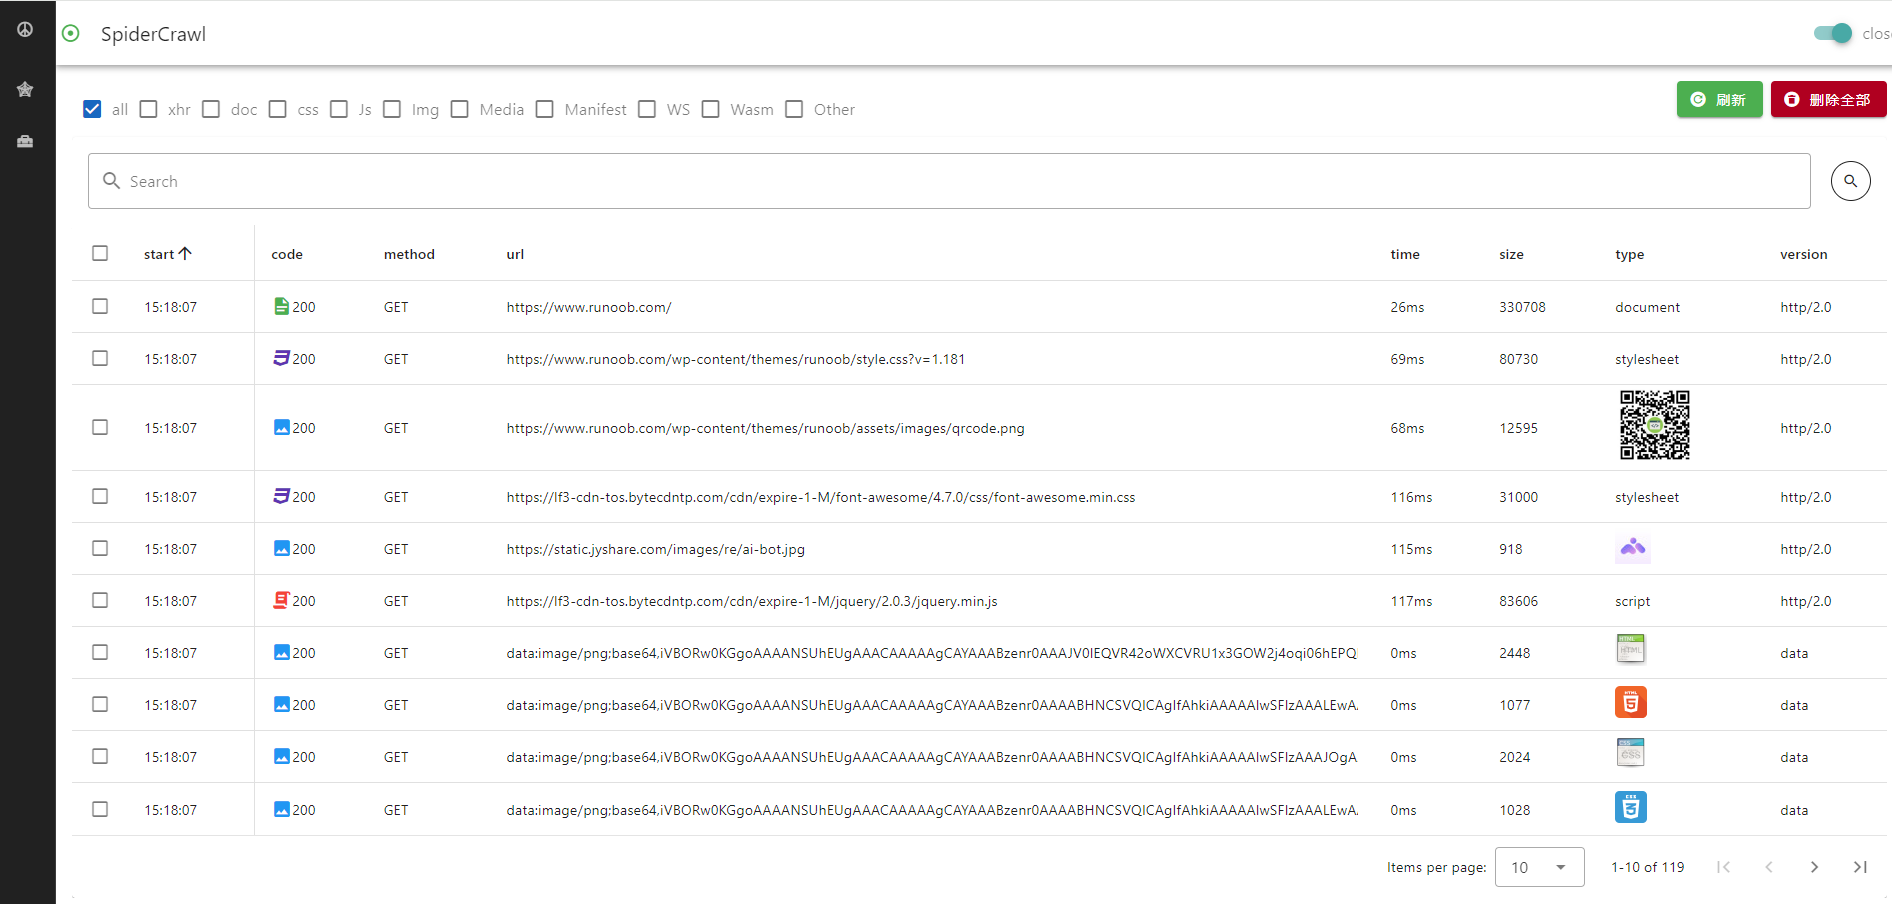Click the QR code thumbnail for qrcode.png
This screenshot has width=1892, height=904.
pos(1654,426)
